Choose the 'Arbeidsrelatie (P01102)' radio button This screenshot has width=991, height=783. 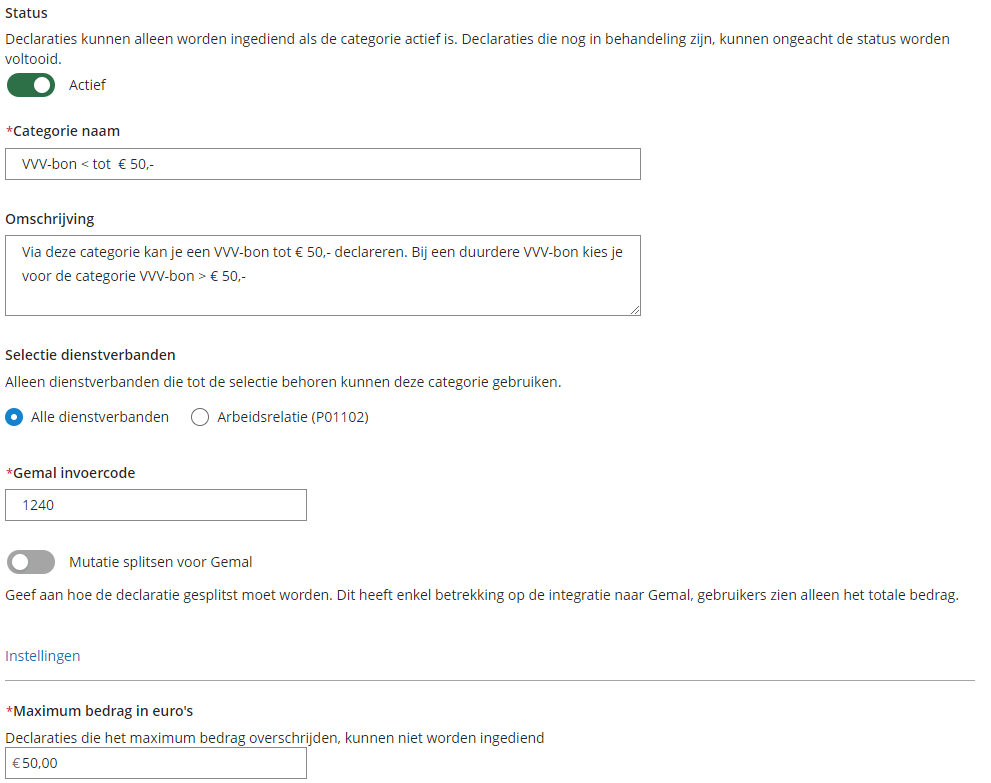[x=200, y=417]
